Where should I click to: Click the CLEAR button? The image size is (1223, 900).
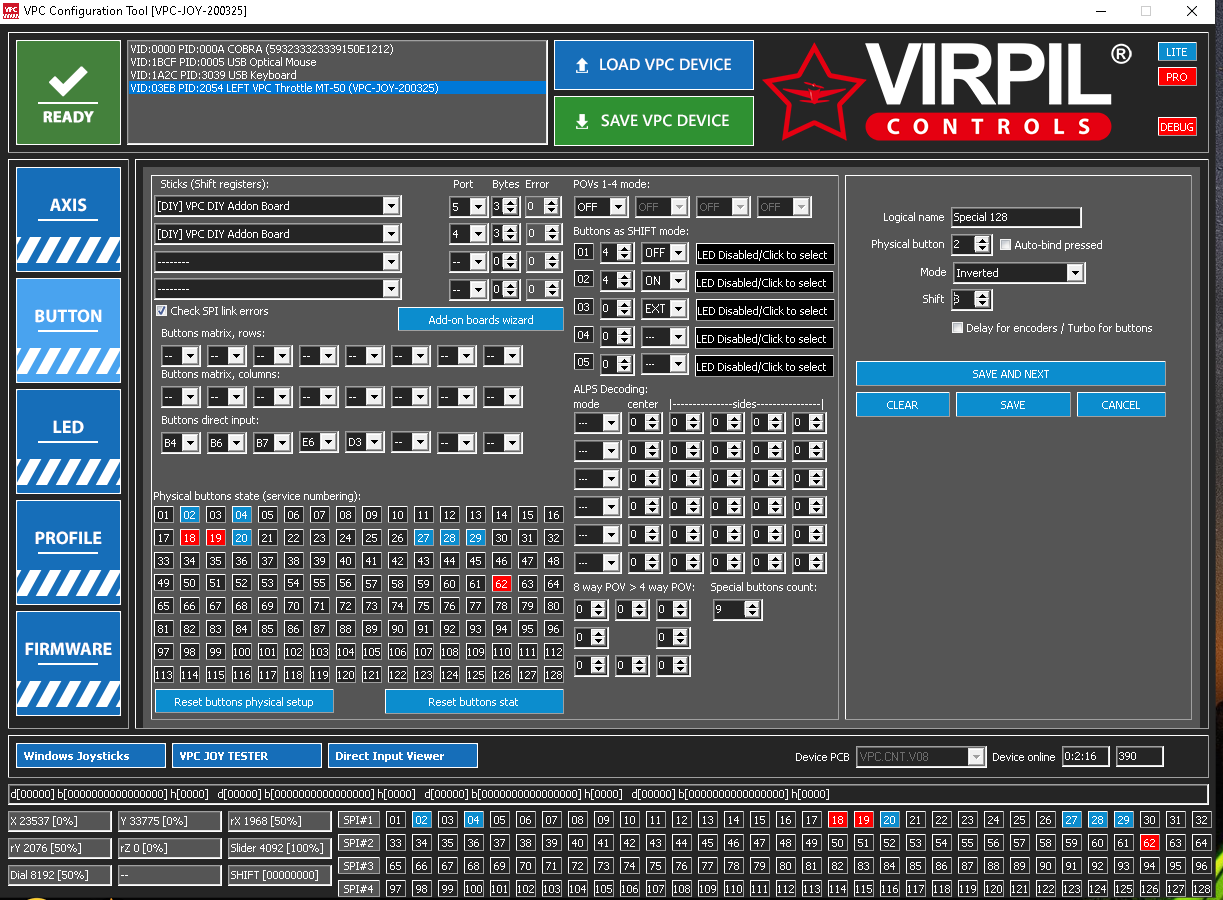point(902,405)
